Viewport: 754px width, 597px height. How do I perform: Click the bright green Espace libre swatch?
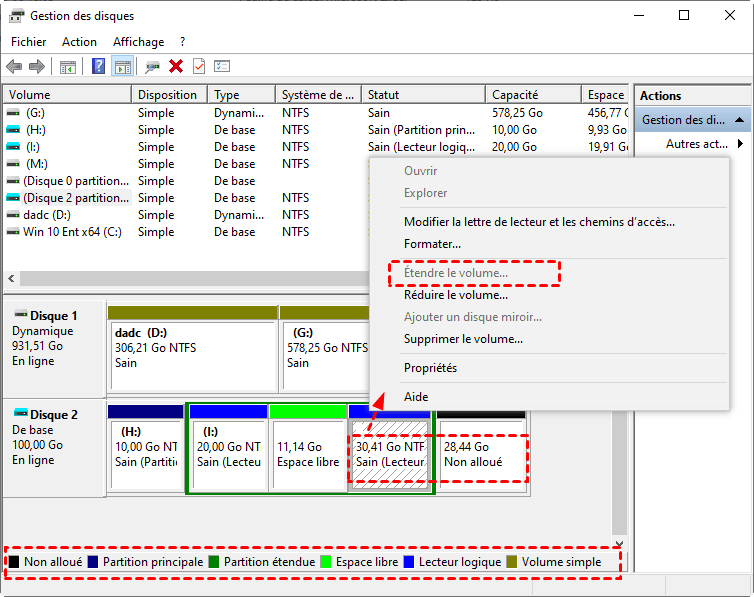coord(326,562)
